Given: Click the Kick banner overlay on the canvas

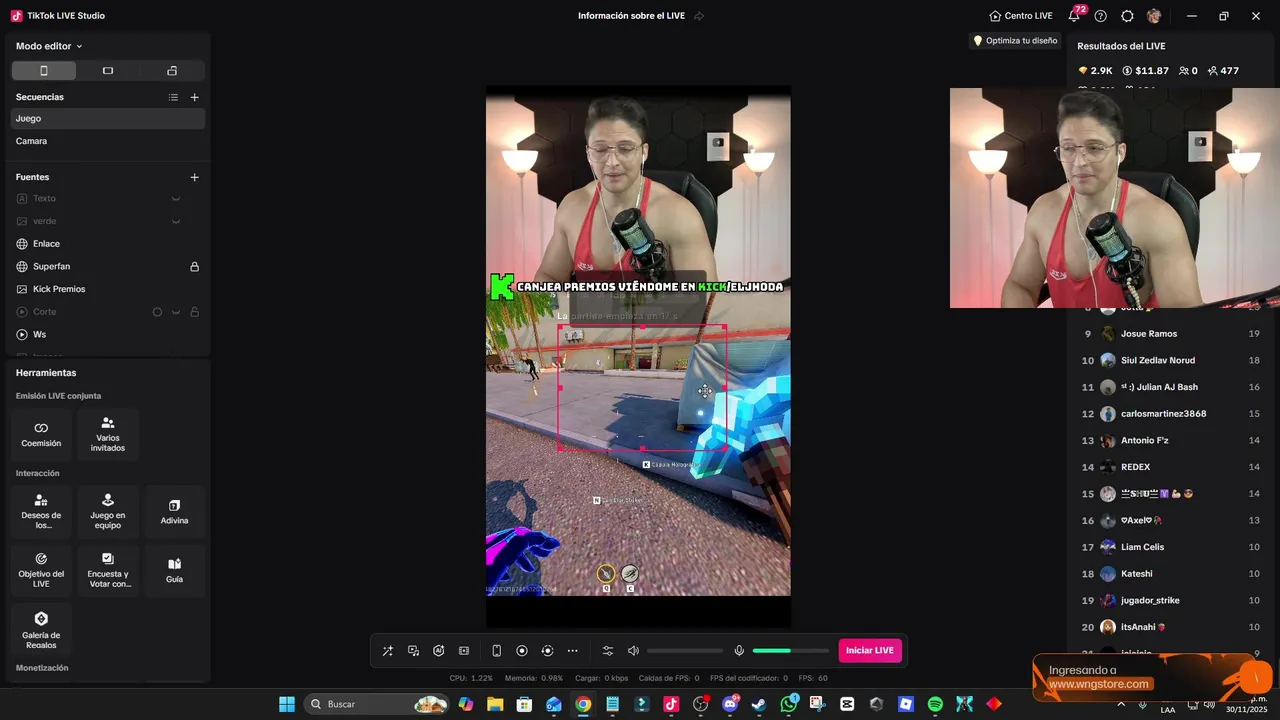Looking at the screenshot, I should tap(637, 287).
